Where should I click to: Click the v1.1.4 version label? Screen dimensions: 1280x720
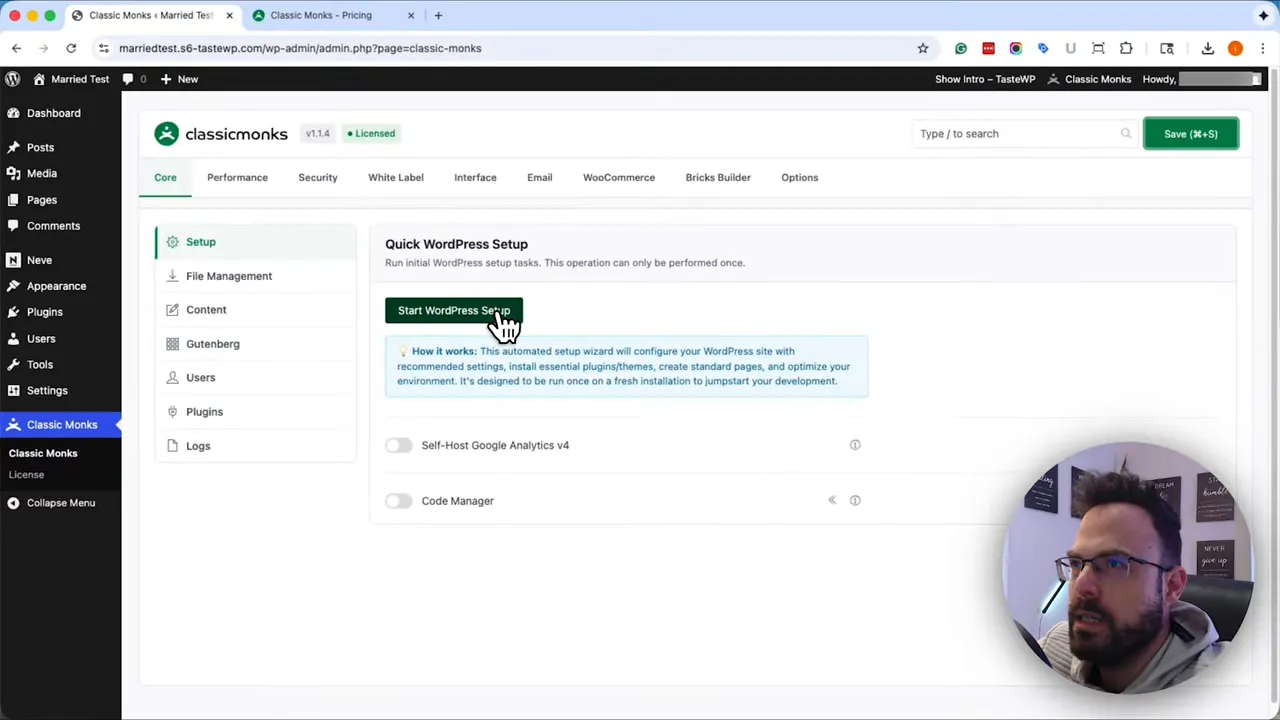(317, 133)
